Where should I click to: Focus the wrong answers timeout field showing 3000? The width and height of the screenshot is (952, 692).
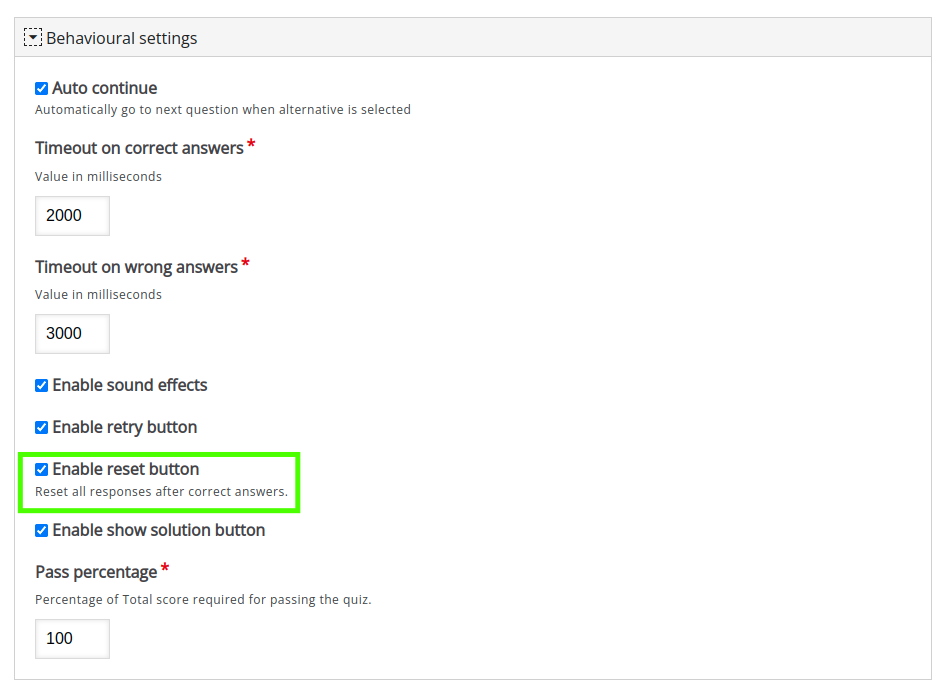[x=72, y=334]
